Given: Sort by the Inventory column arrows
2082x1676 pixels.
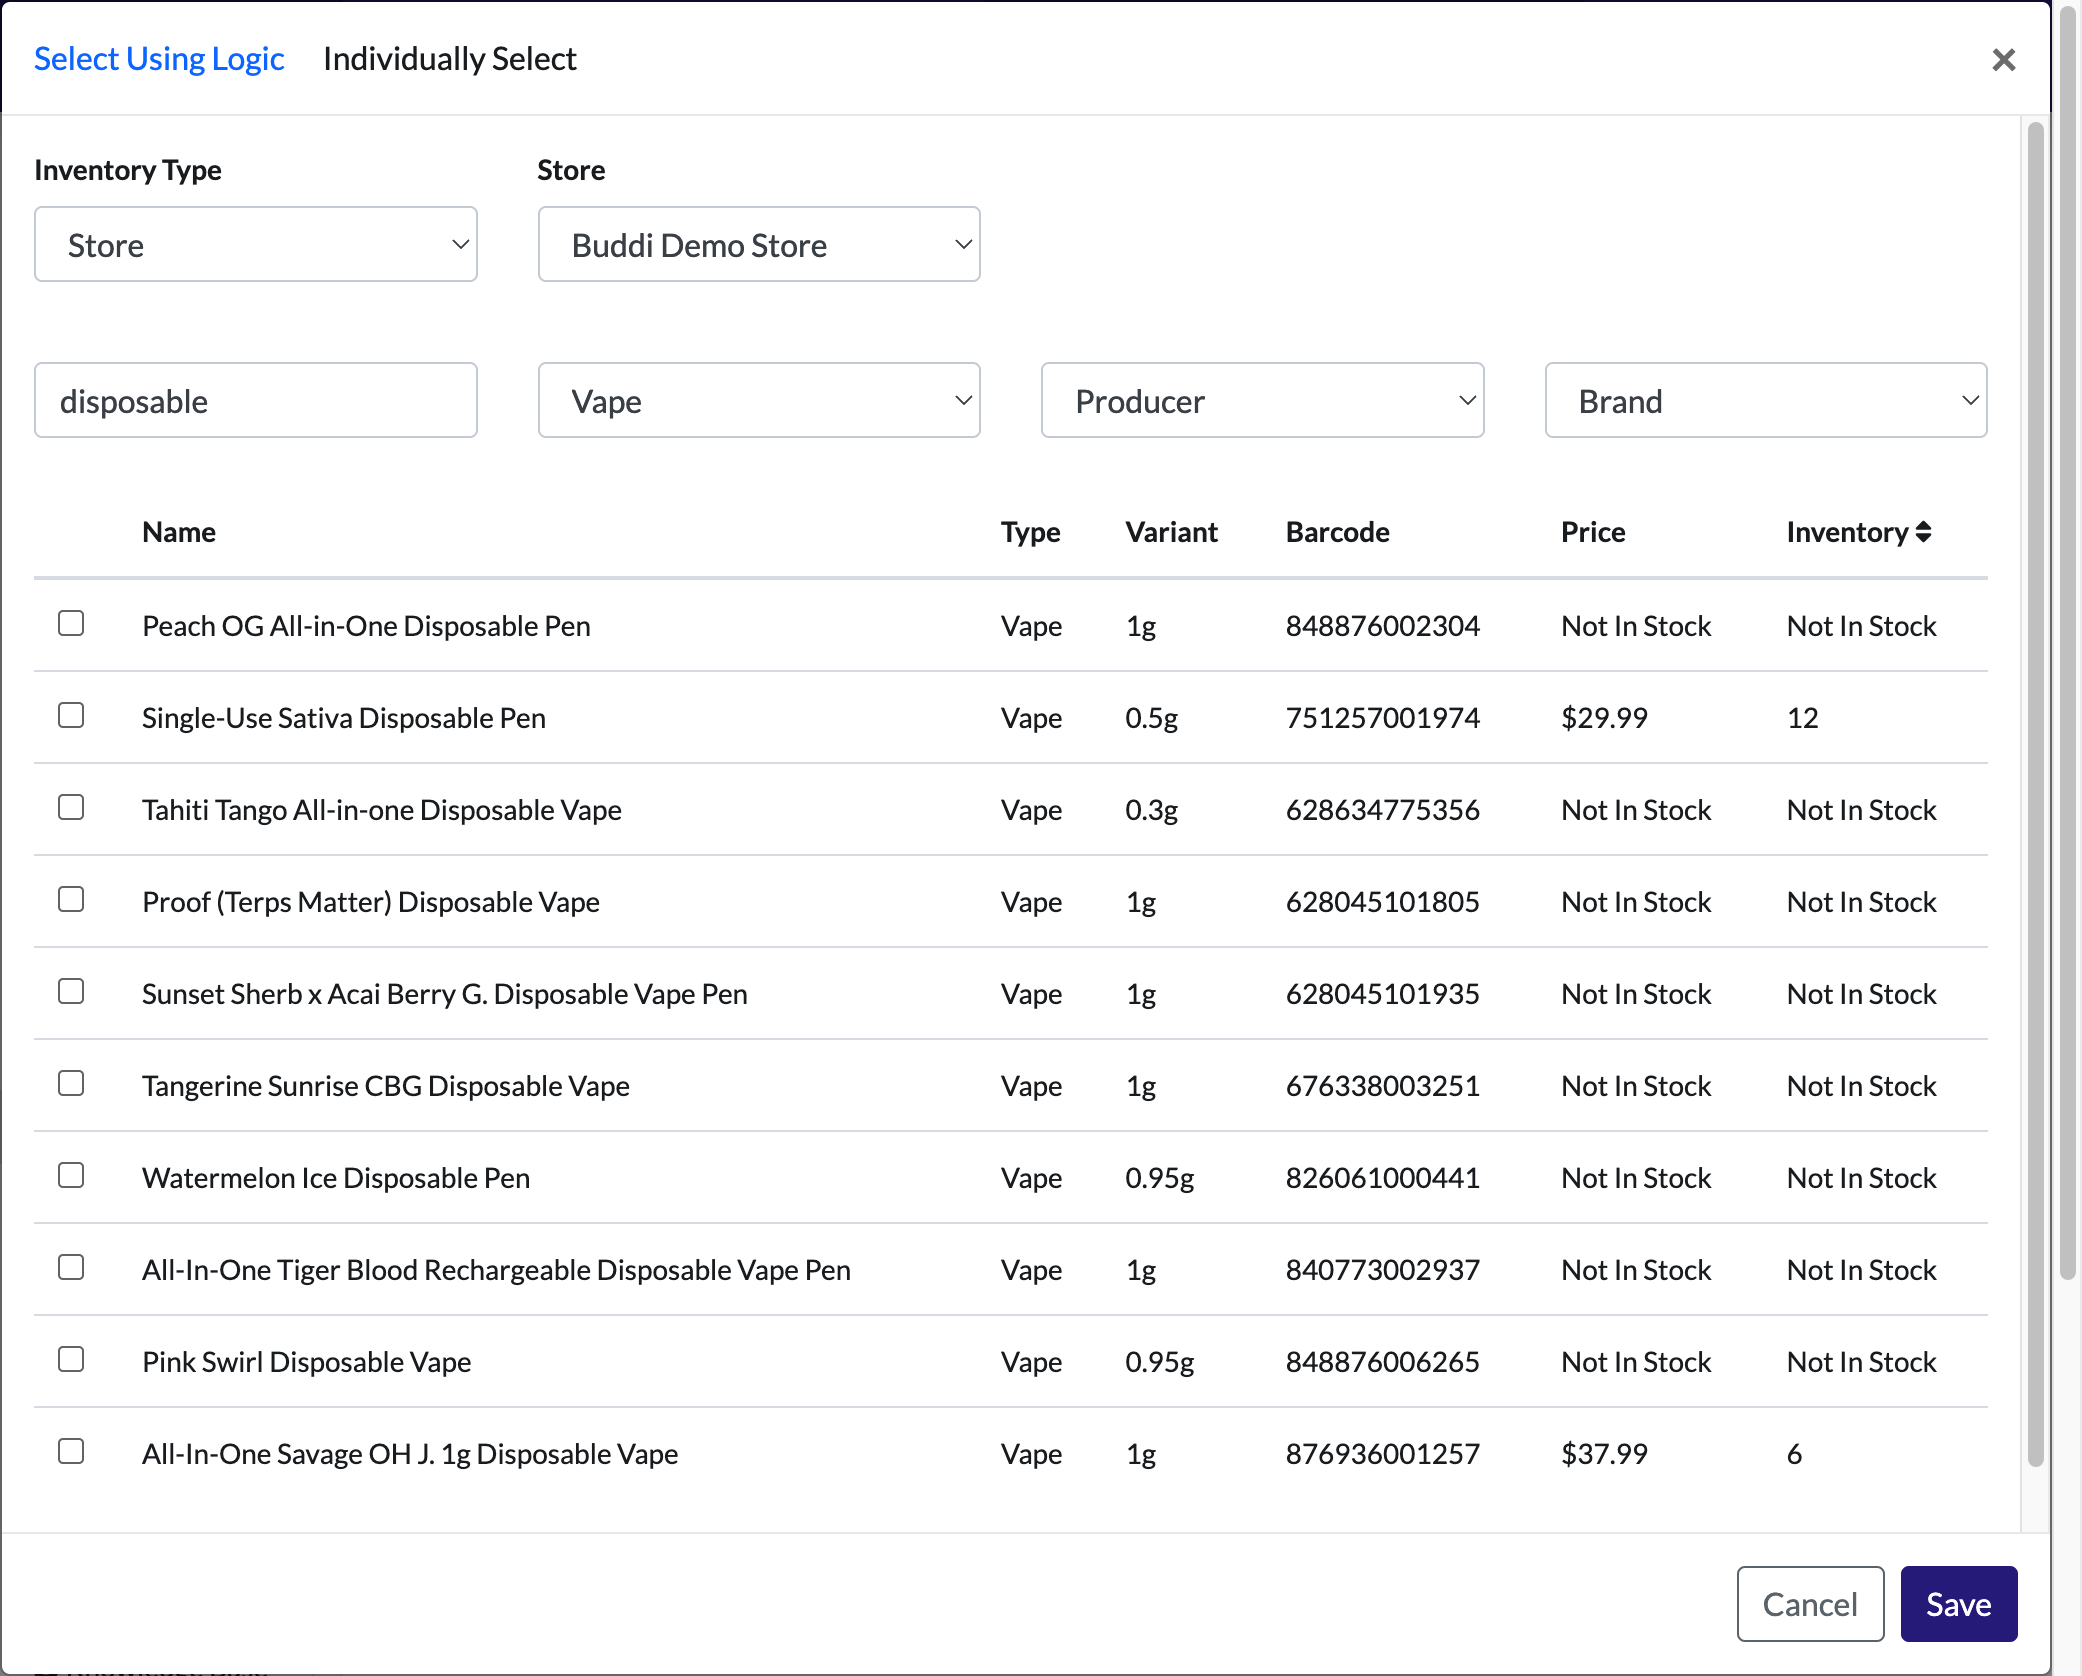Looking at the screenshot, I should tap(1923, 532).
